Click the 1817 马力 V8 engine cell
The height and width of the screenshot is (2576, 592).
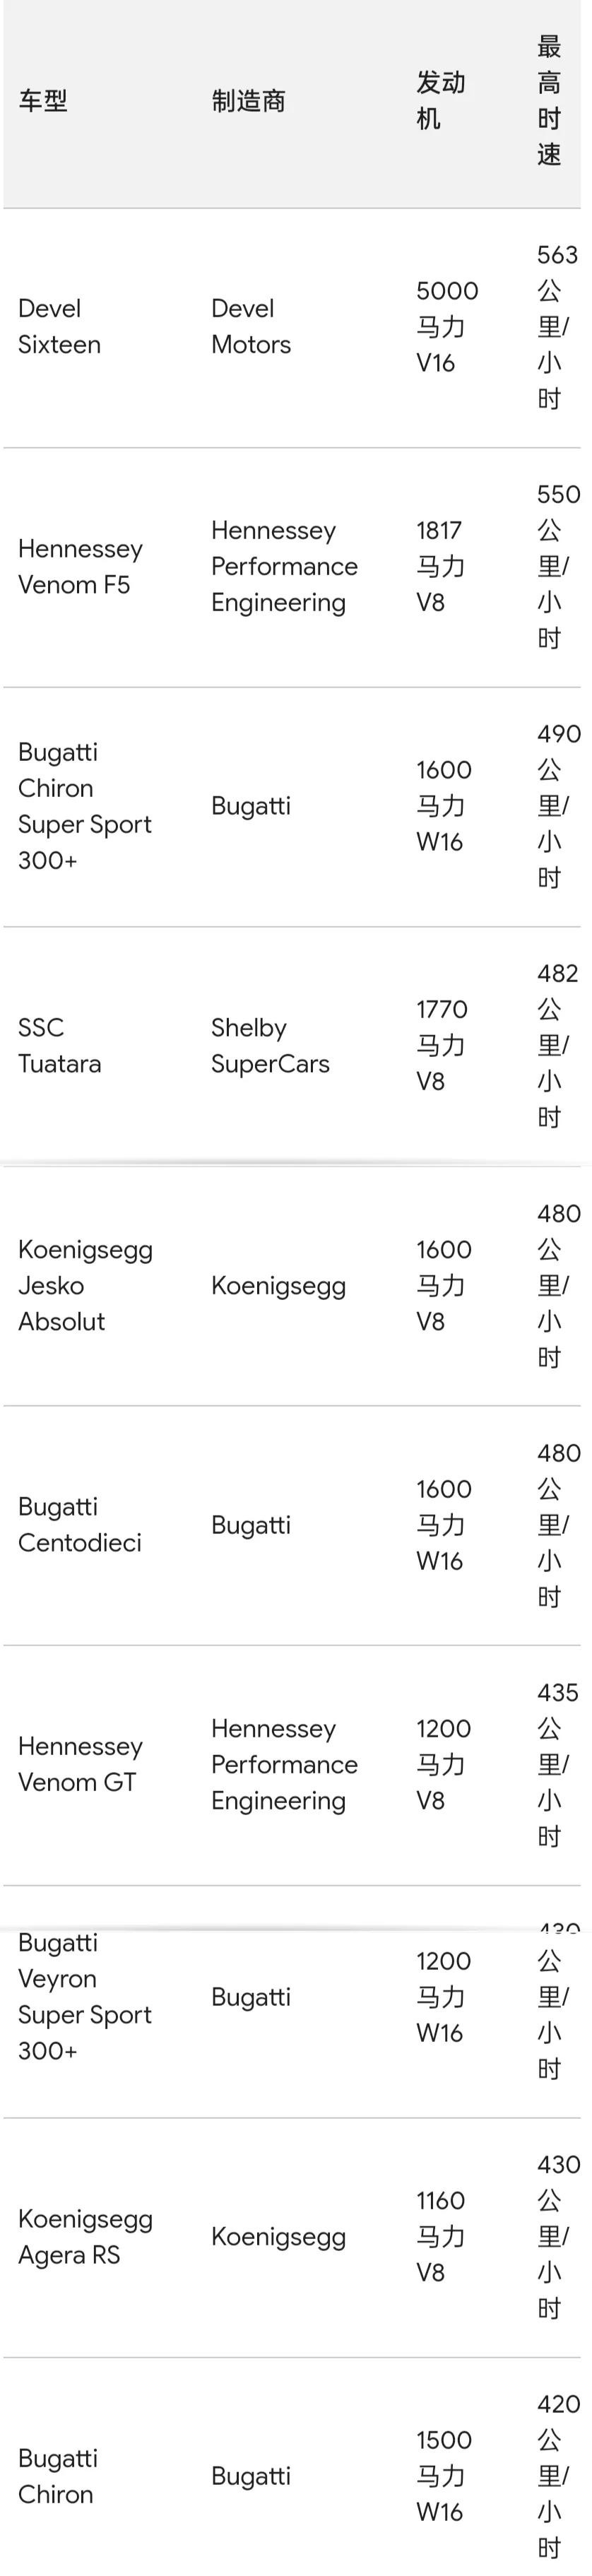[x=440, y=567]
